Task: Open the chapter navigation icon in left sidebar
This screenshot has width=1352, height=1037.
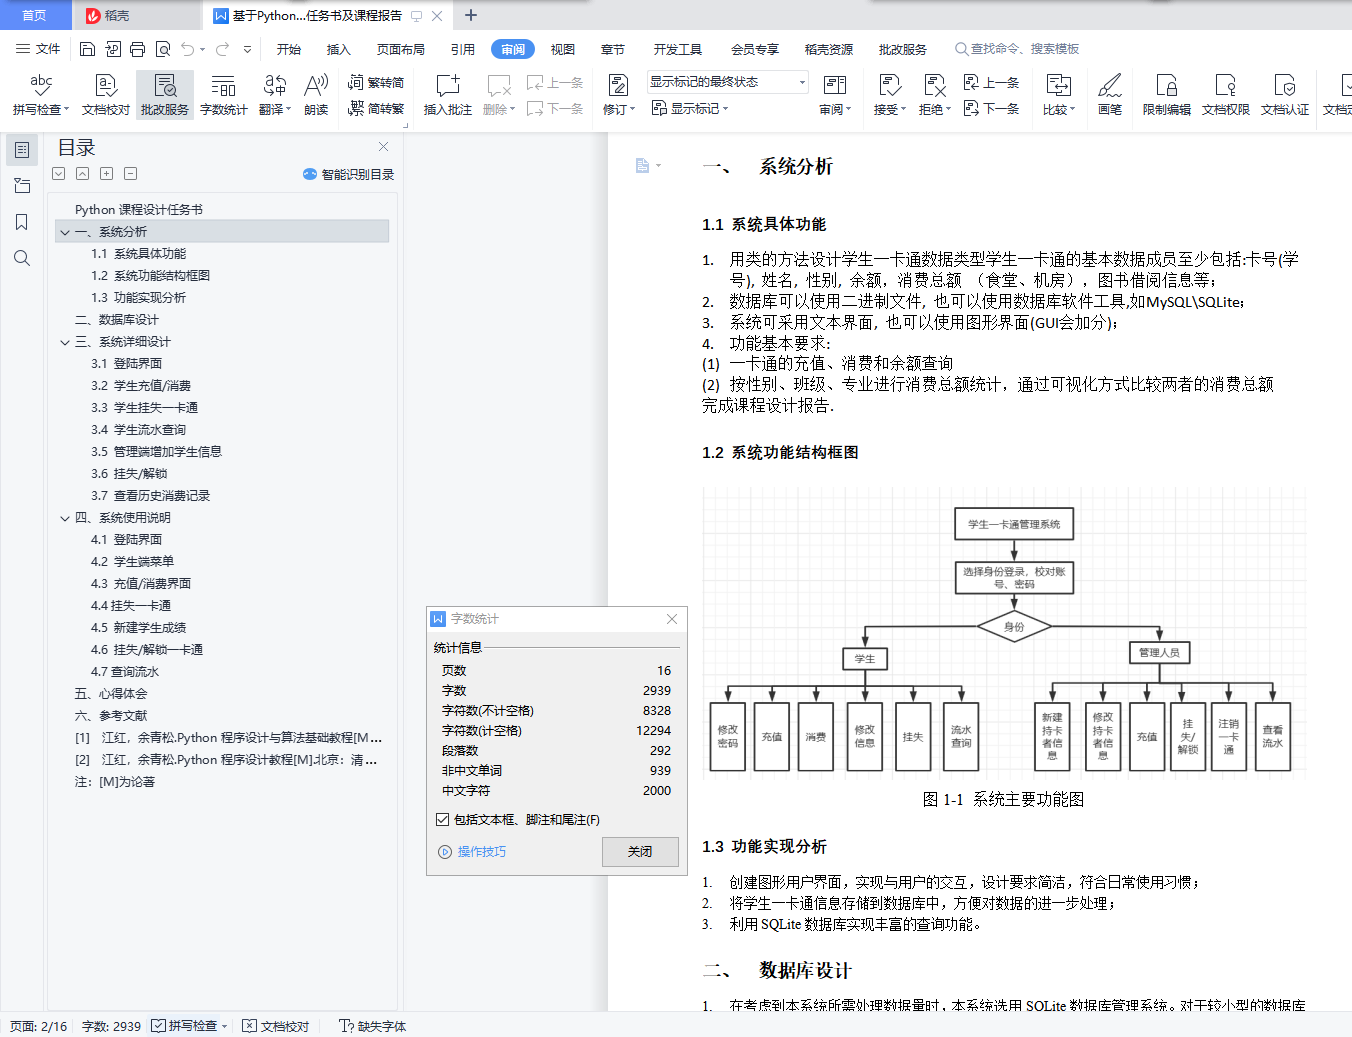Action: point(22,186)
